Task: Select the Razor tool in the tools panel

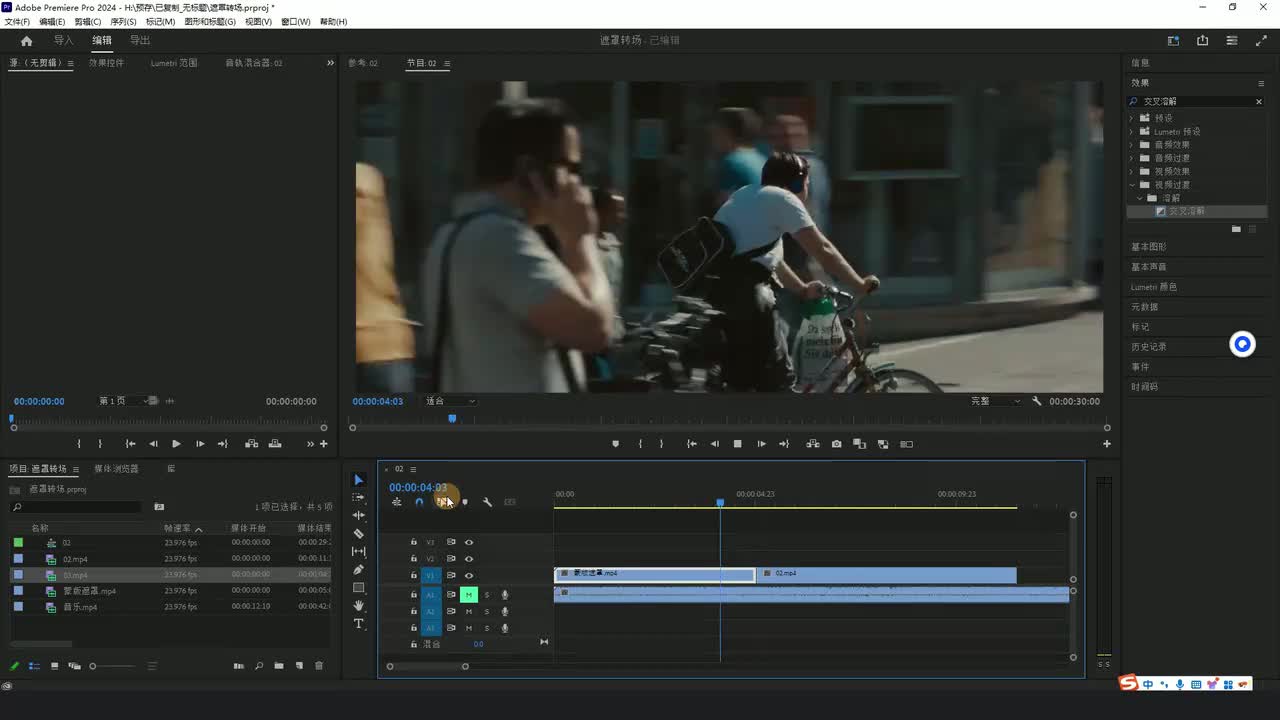Action: click(x=359, y=534)
